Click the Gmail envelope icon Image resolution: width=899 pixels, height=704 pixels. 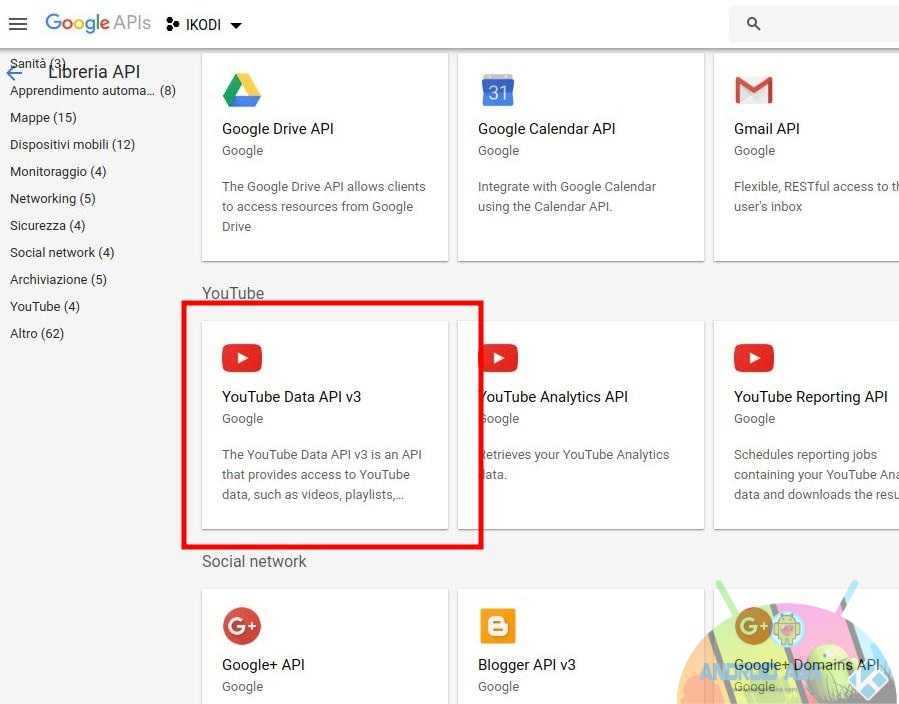pos(753,90)
